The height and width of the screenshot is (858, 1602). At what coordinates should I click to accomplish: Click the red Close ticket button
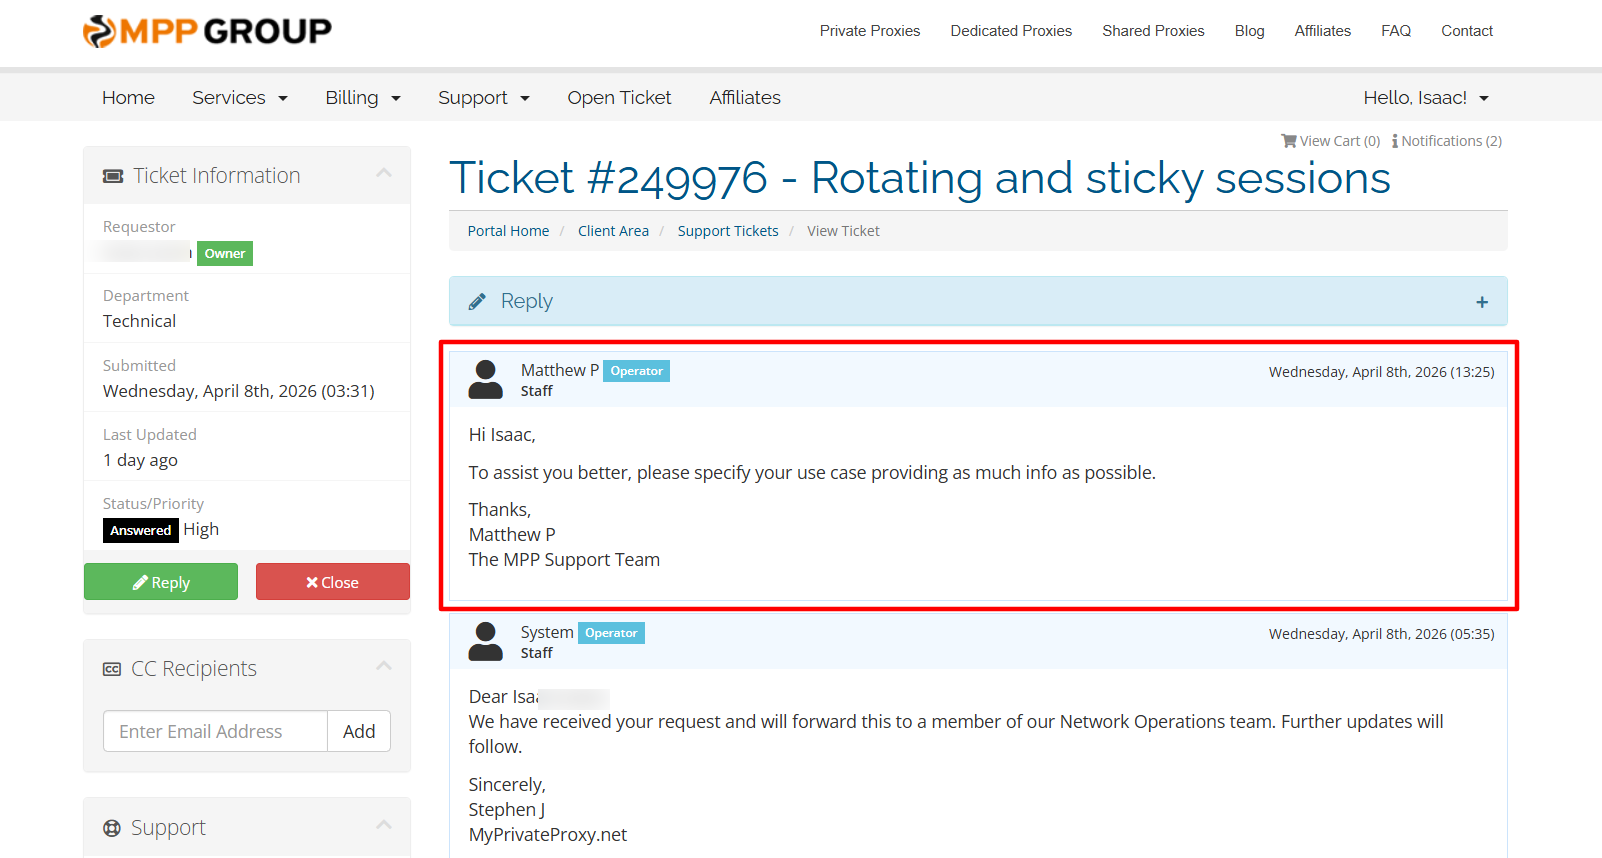click(x=333, y=582)
